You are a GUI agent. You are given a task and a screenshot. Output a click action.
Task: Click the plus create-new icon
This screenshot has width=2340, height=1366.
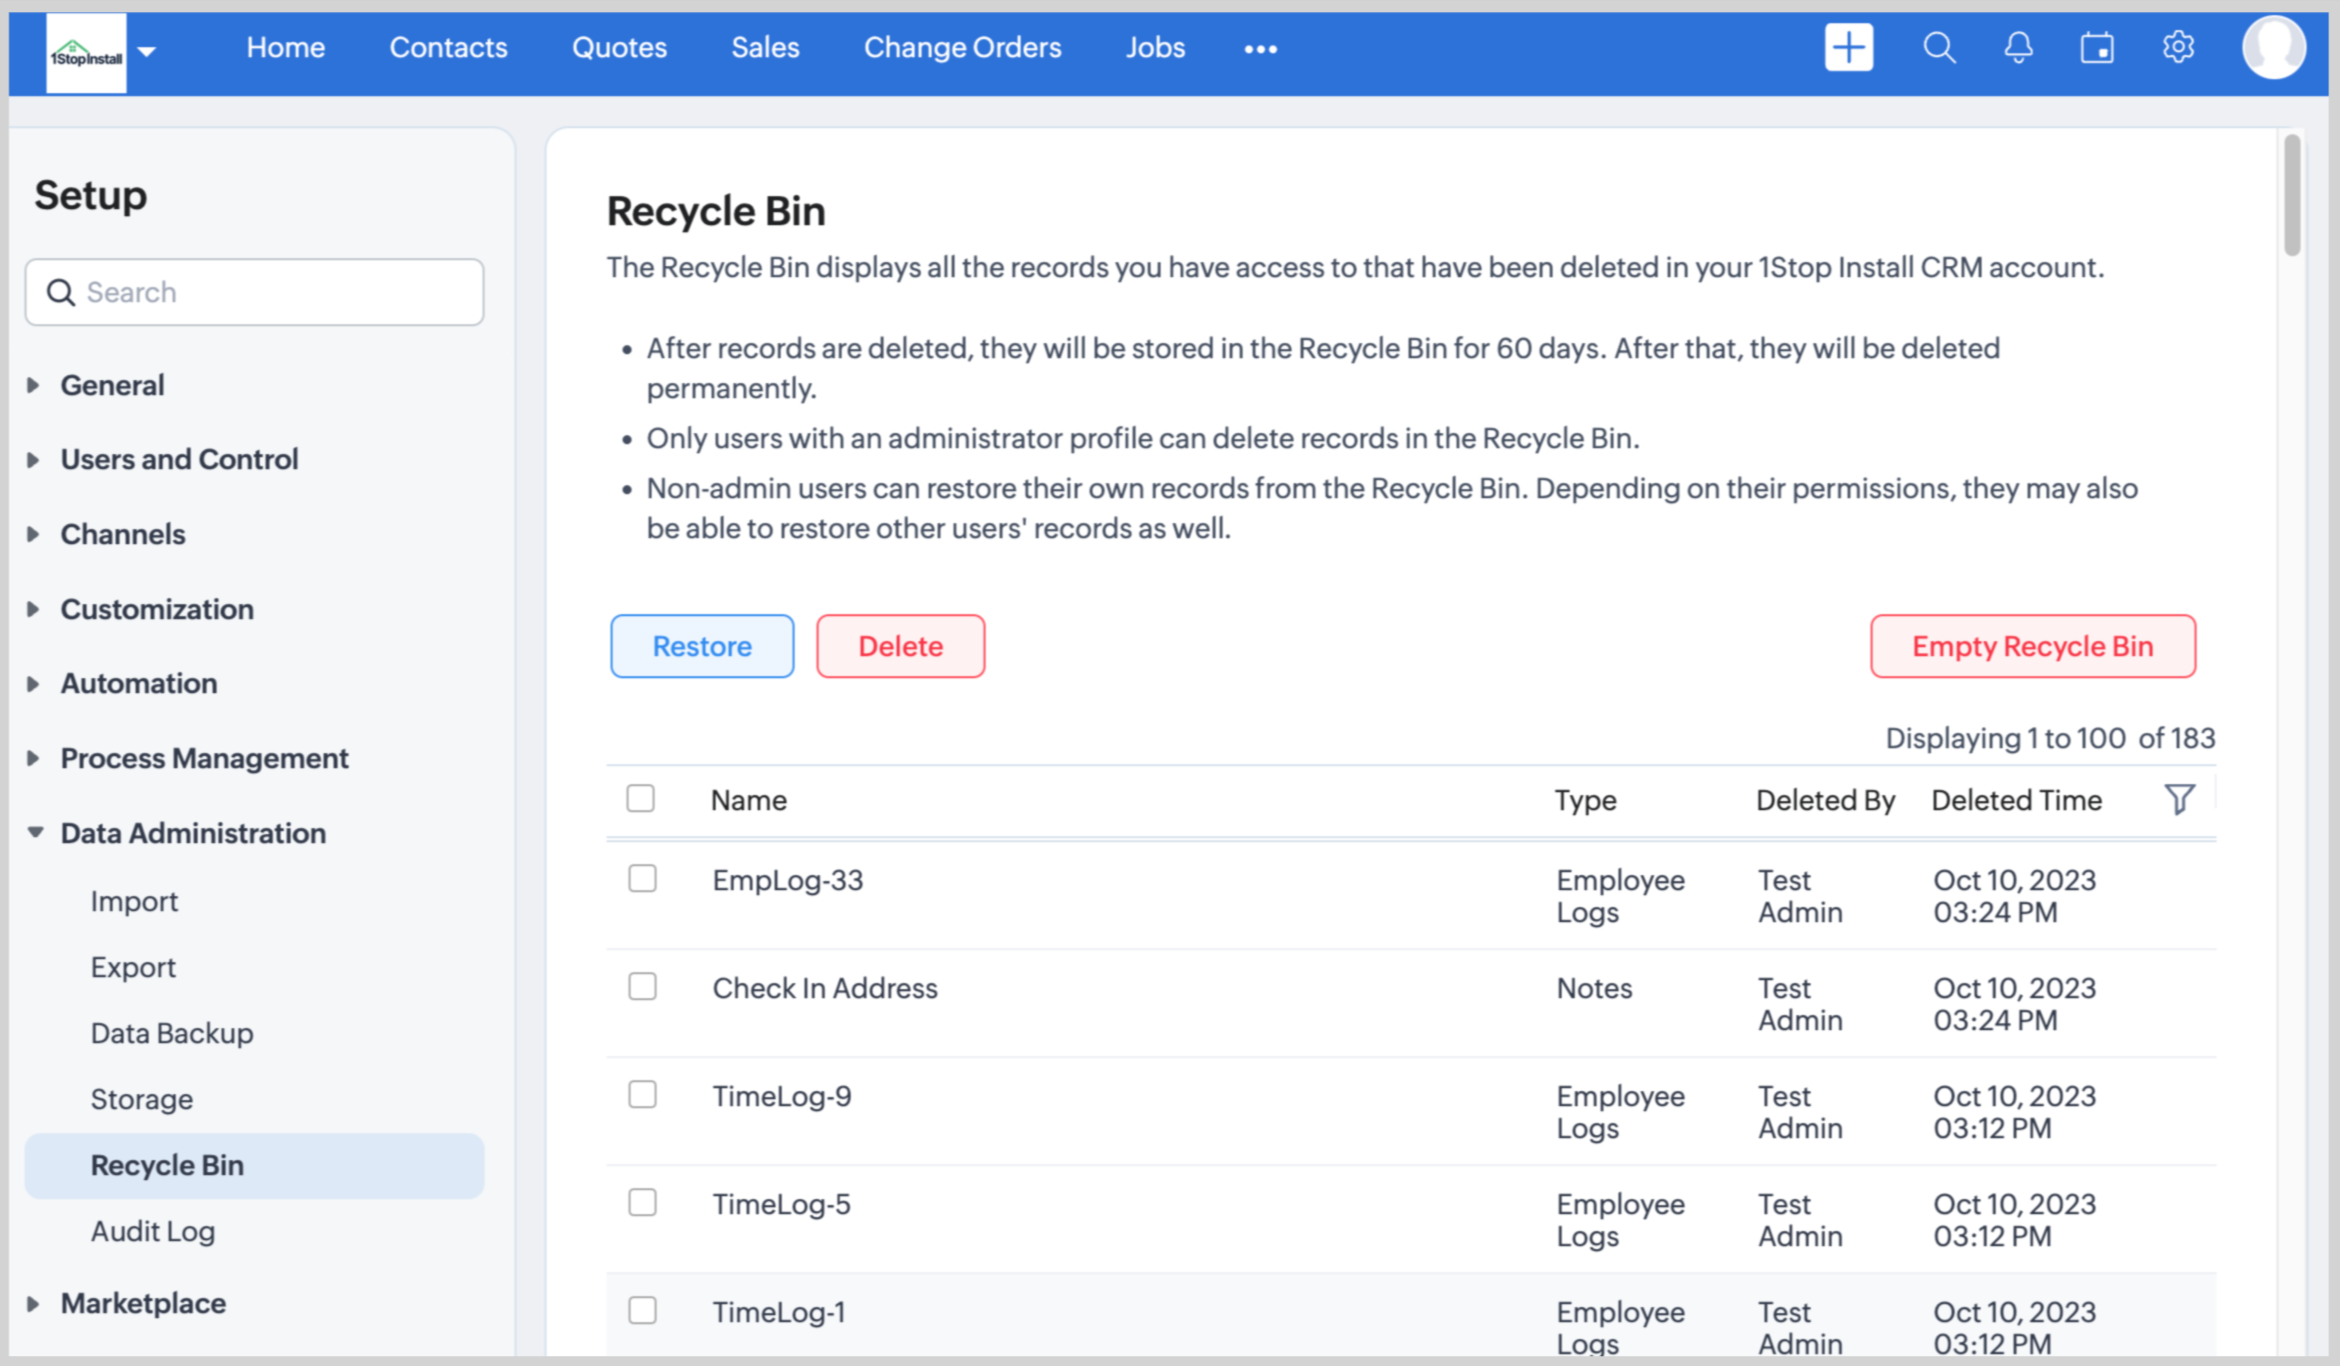click(1848, 48)
